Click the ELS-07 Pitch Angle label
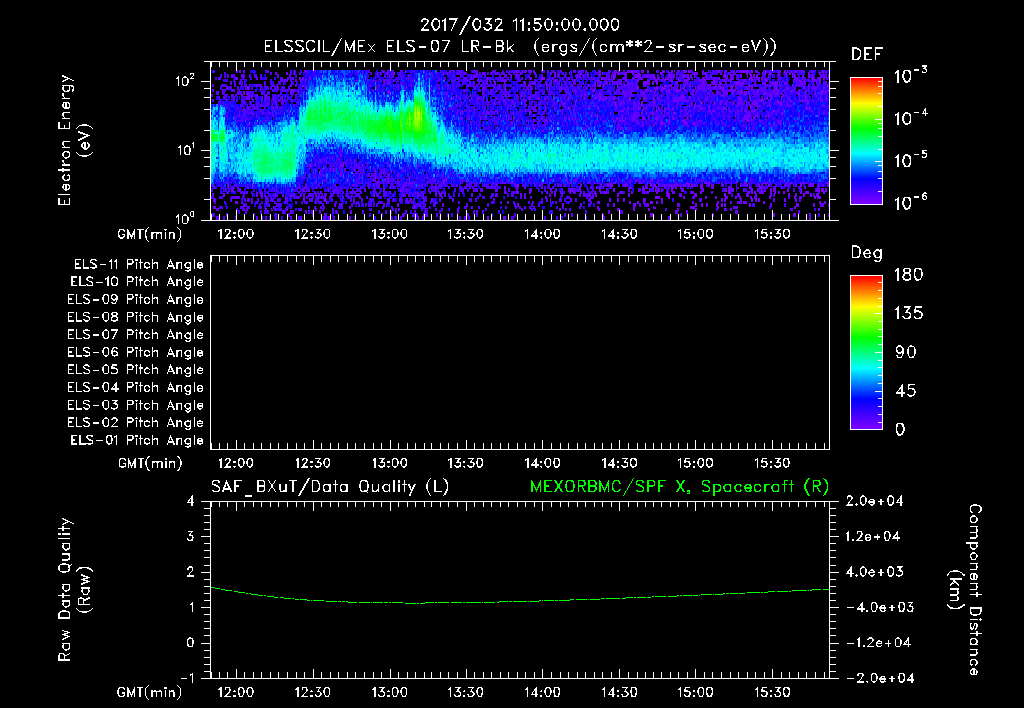 tap(135, 334)
